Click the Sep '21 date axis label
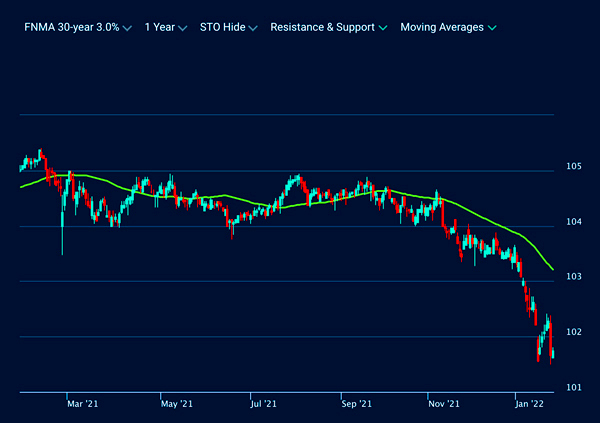The height and width of the screenshot is (423, 600). tap(356, 404)
